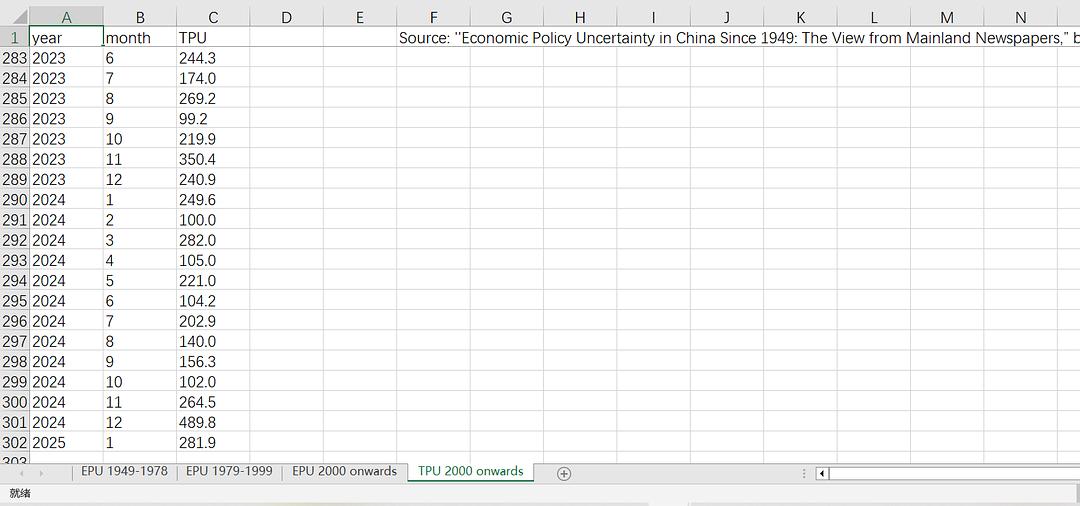The height and width of the screenshot is (506, 1080).
Task: Click the TPU value 140.0
Action: [213, 341]
